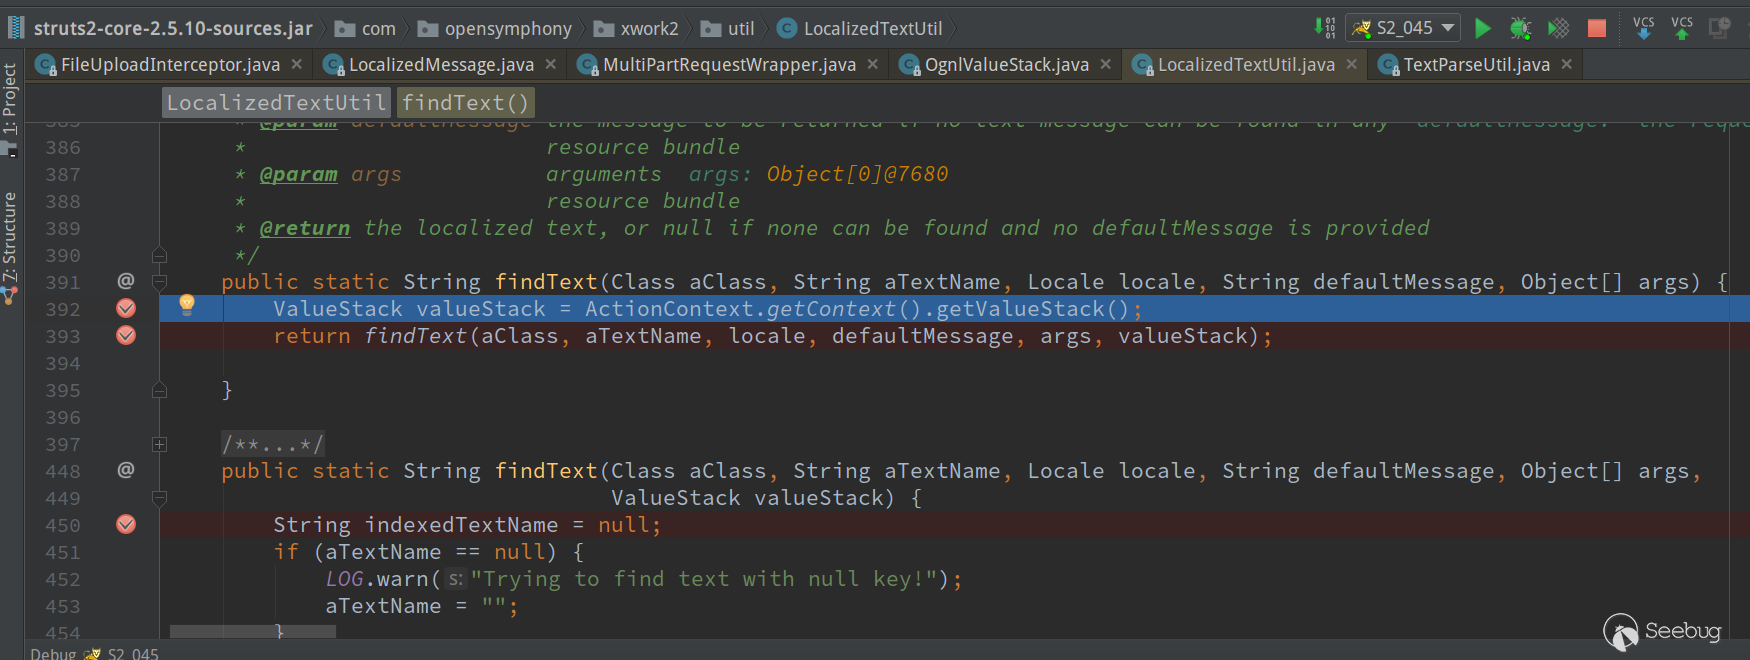The image size is (1750, 660).
Task: Open the Debug S2_045 tool window tab
Action: 94,653
